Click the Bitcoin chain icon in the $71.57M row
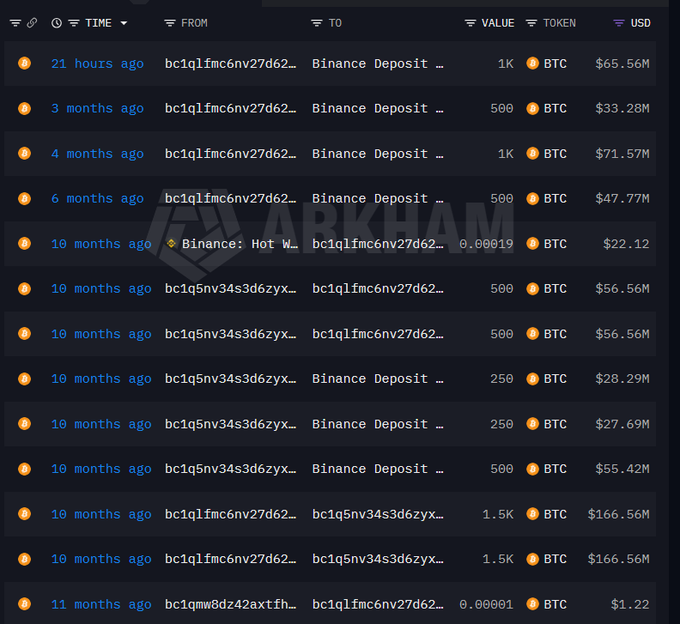This screenshot has height=624, width=680. click(24, 154)
